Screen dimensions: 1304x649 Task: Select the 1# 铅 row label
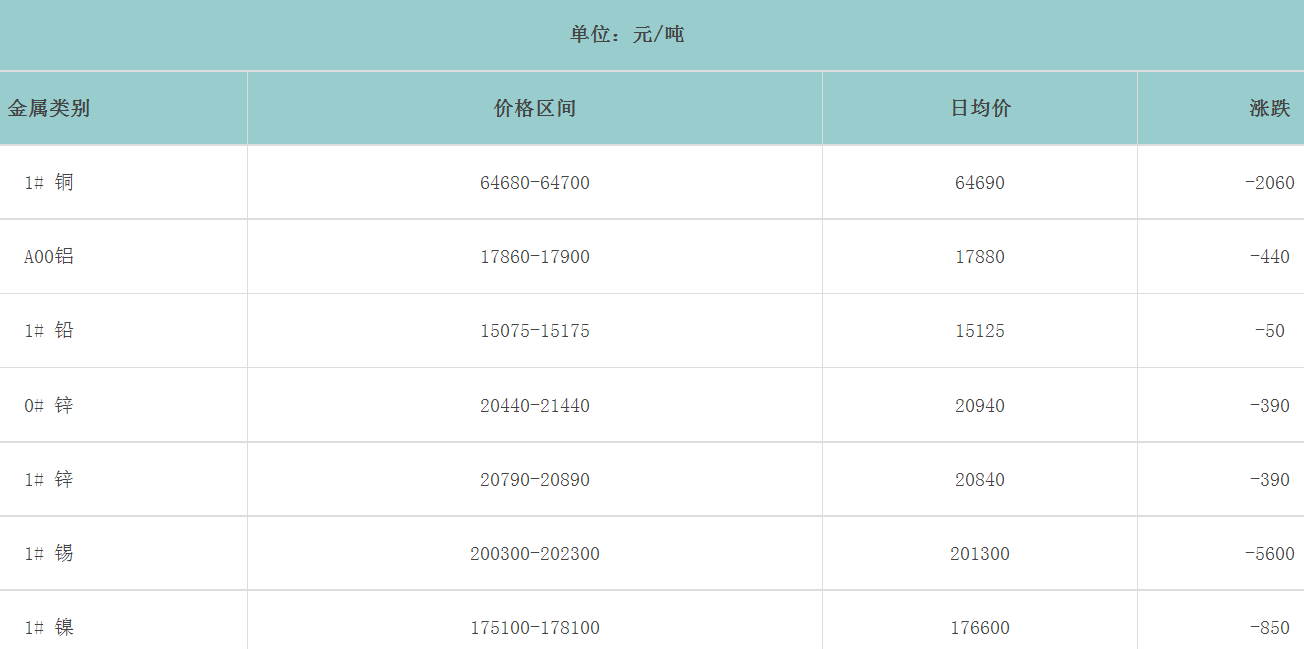(x=49, y=331)
